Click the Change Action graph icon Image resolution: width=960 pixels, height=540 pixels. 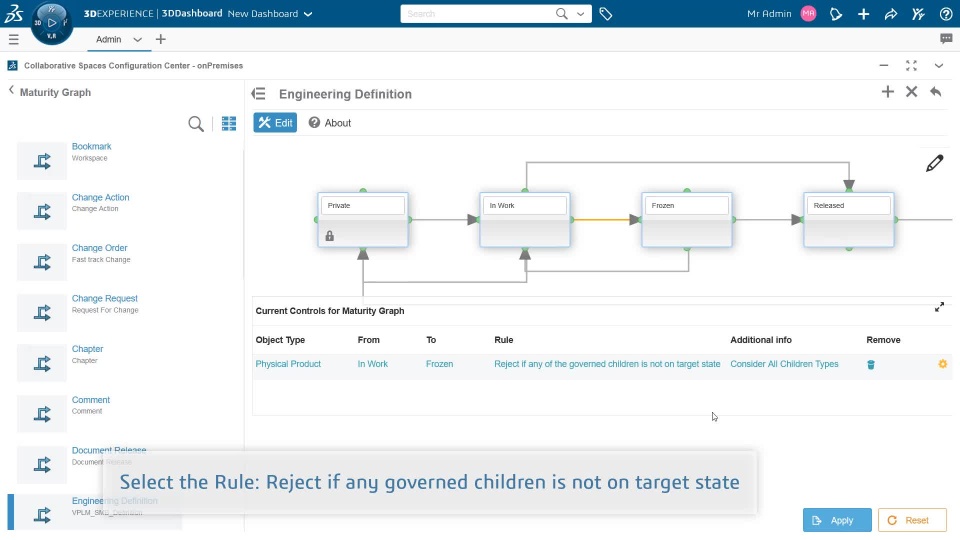click(x=42, y=212)
